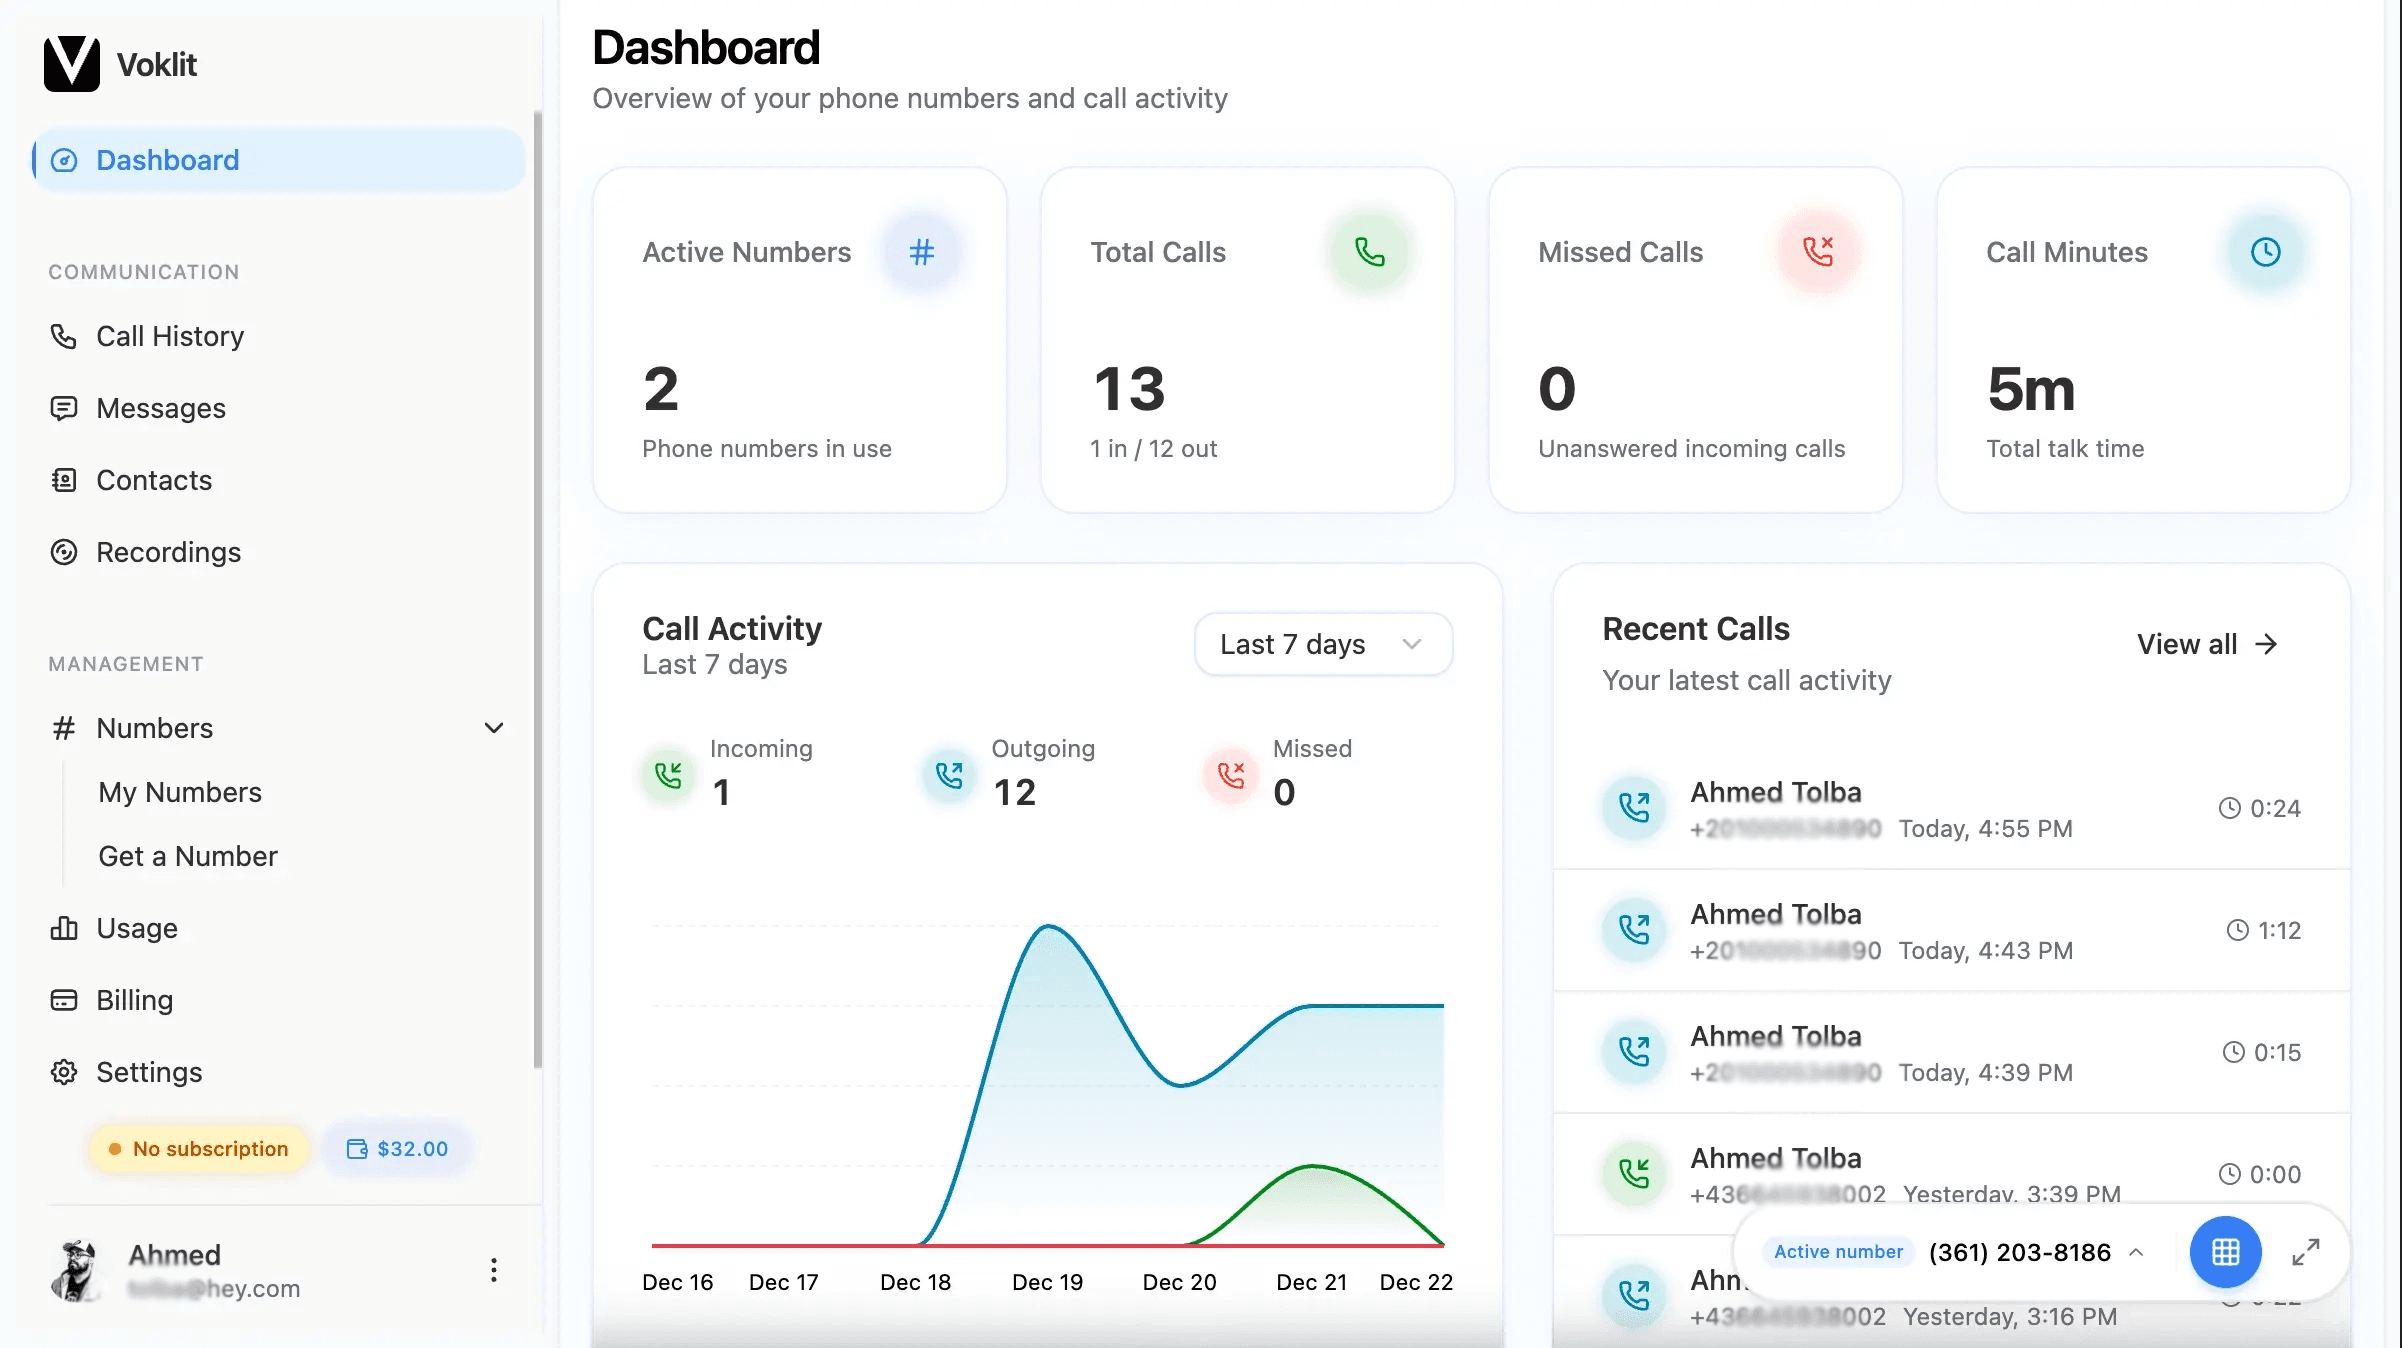
Task: Open the Last 7 days dropdown
Action: coord(1322,644)
